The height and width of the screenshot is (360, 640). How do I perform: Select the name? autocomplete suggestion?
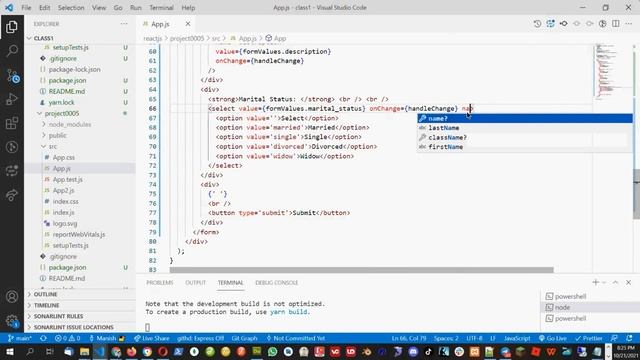tap(524, 118)
